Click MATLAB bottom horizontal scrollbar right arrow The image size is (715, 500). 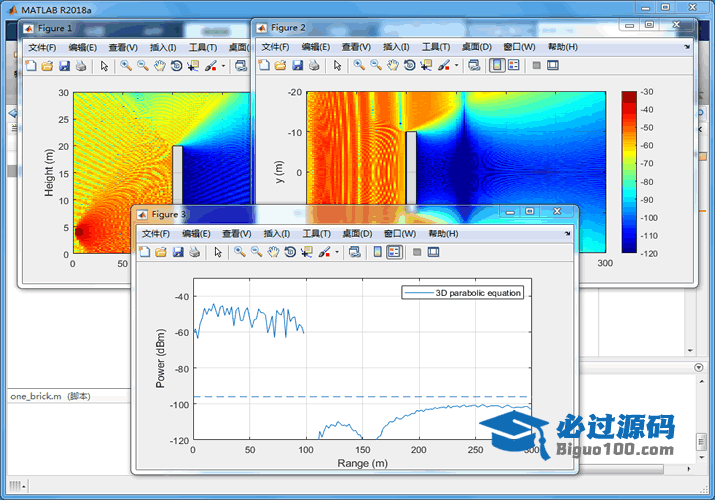pyautogui.click(x=689, y=469)
